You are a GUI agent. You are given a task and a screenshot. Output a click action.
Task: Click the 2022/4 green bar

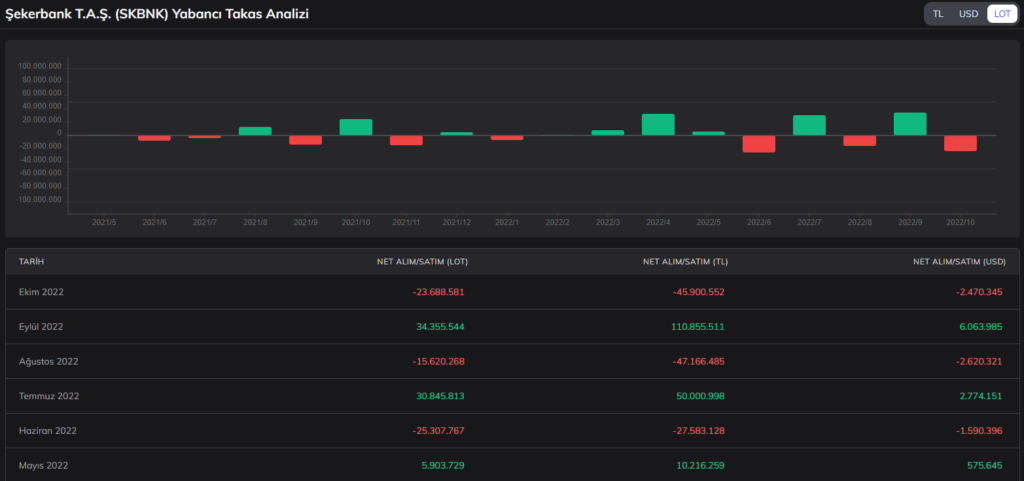[658, 125]
